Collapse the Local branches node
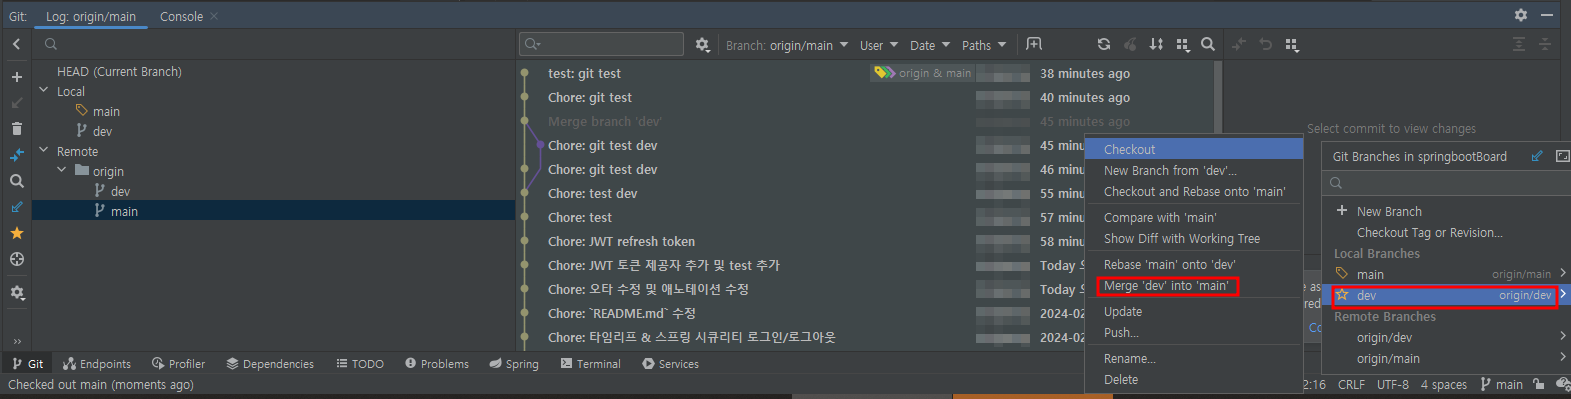Screen dimensions: 1571x399 44,91
